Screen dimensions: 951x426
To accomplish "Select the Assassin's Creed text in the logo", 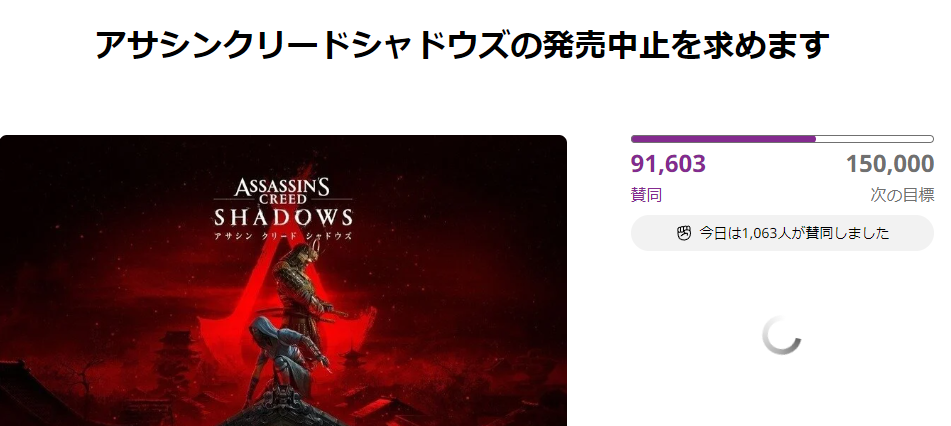I will click(x=283, y=191).
